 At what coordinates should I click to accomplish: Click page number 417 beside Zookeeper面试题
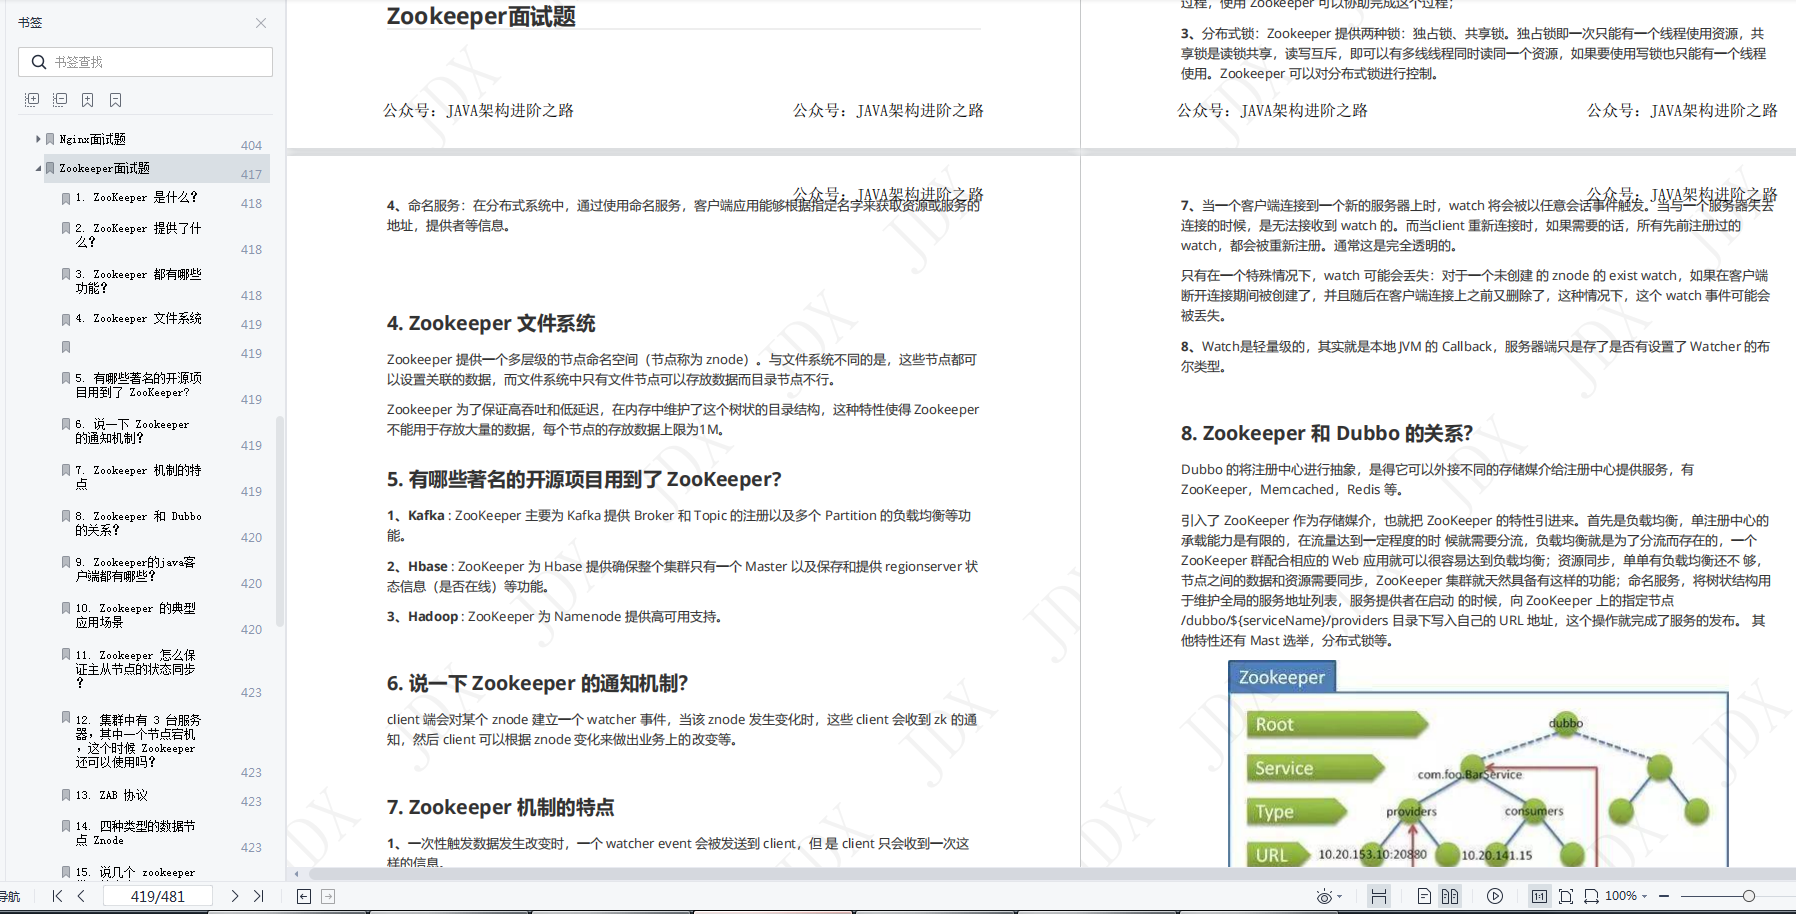coord(251,174)
